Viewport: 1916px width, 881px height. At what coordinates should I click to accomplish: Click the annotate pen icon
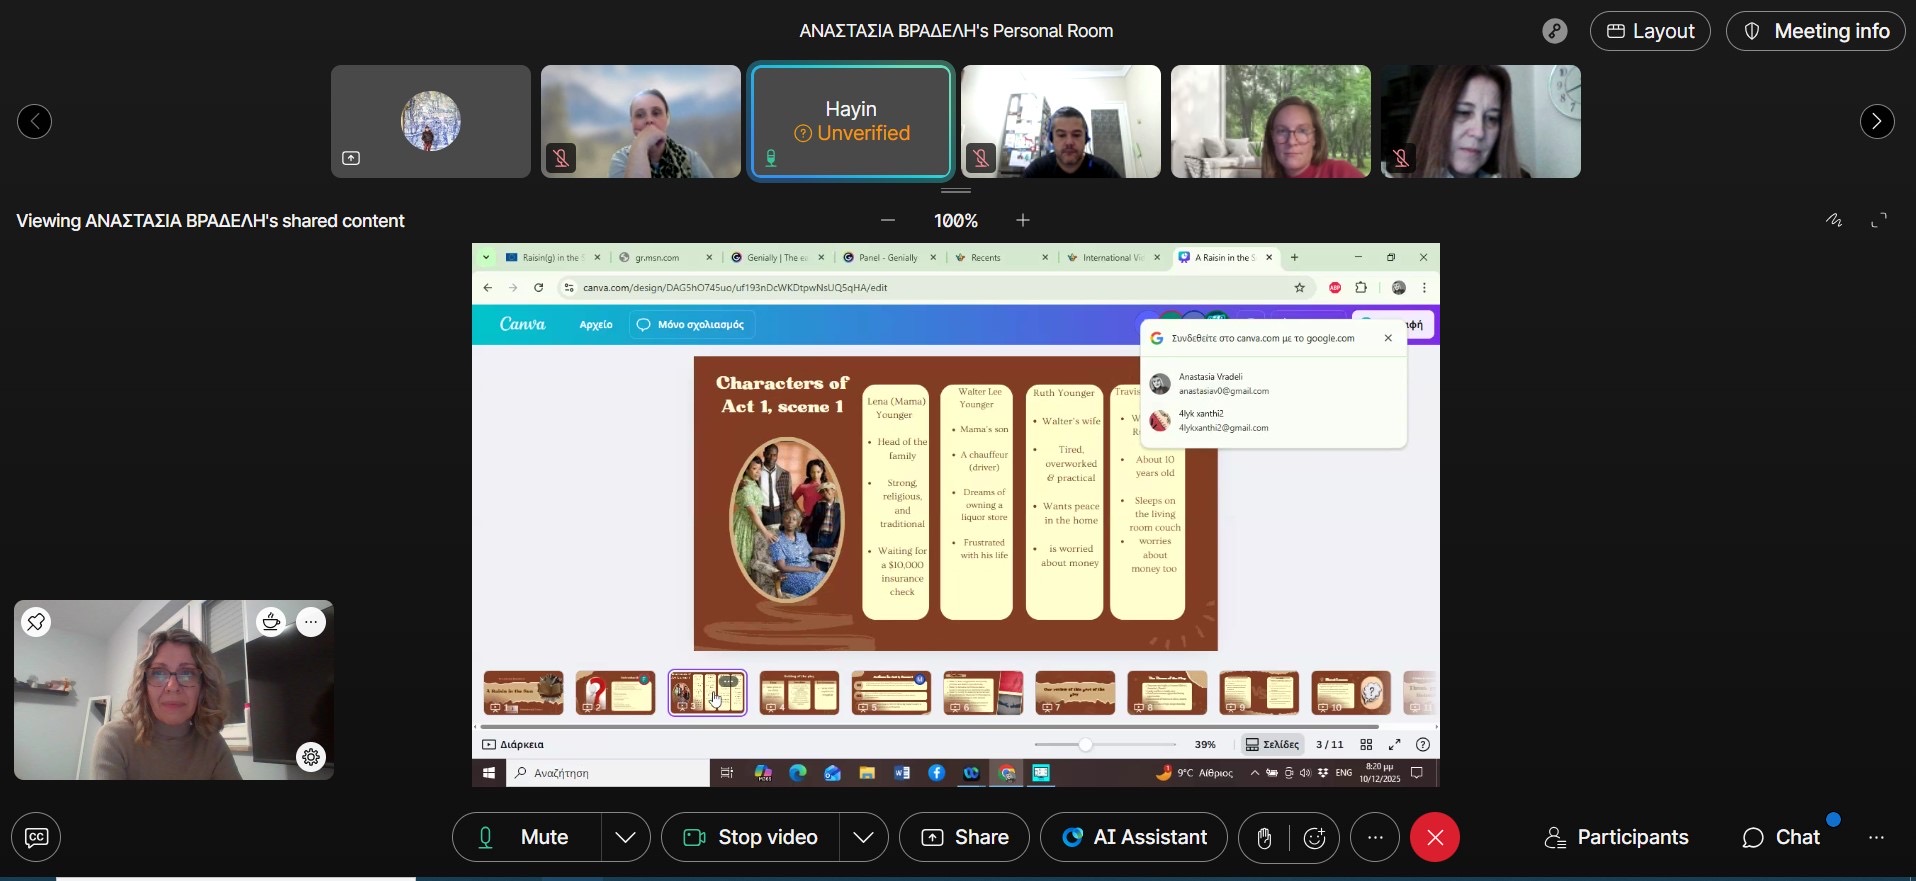click(1834, 220)
